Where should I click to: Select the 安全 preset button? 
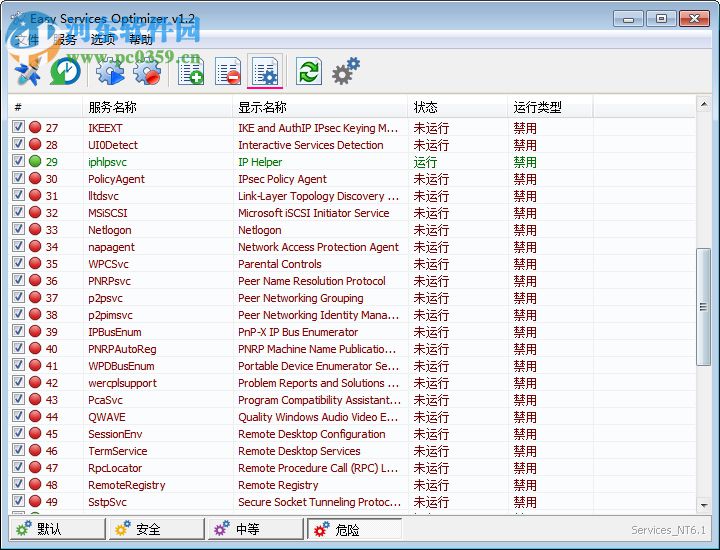157,529
